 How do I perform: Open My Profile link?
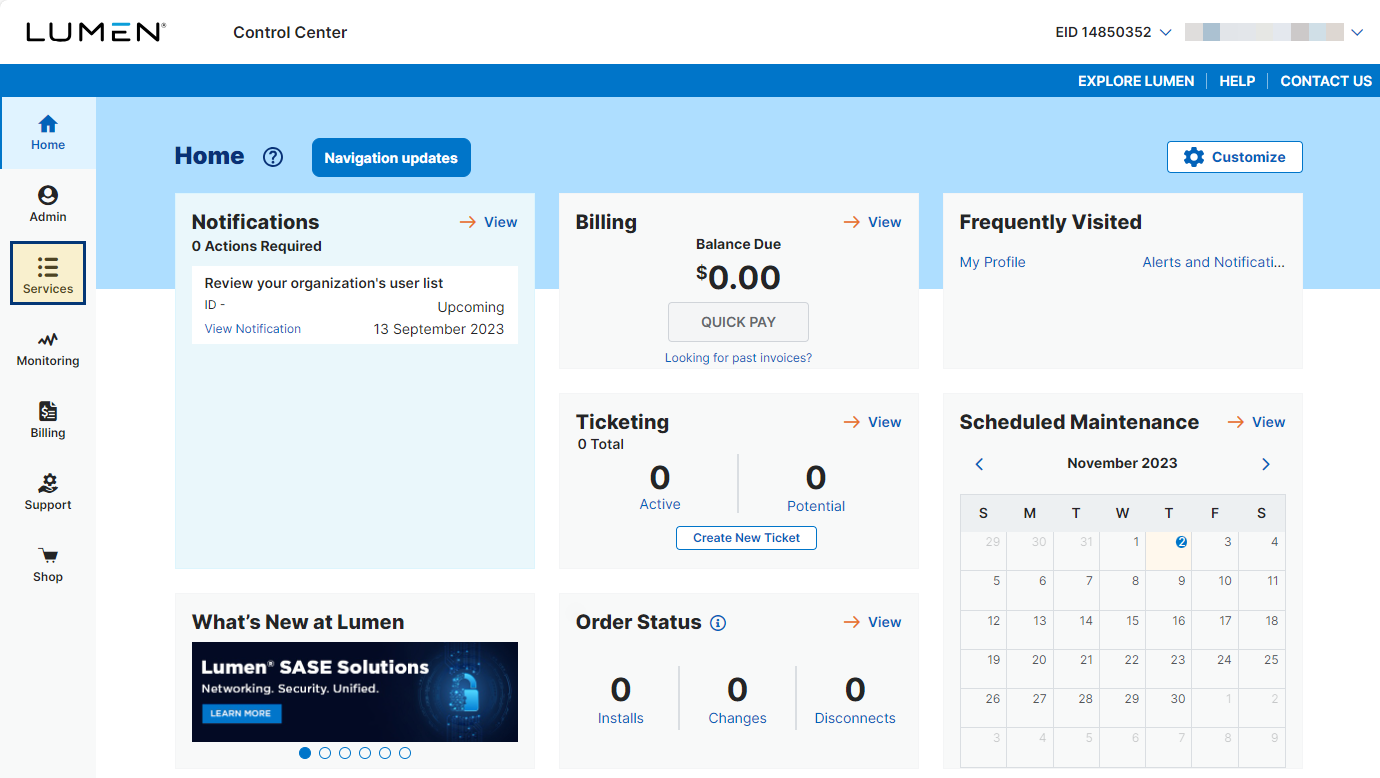pos(993,262)
